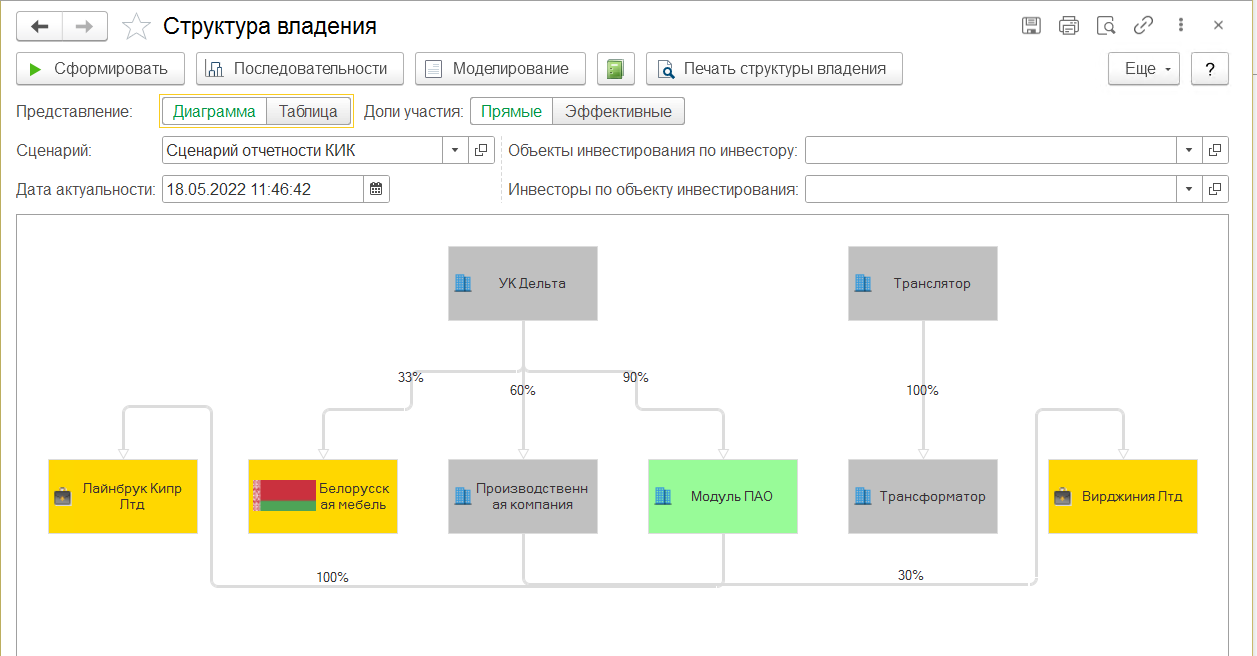Screen dimensions: 1257x656
Task: Click the forward navigation arrow
Action: tap(86, 26)
